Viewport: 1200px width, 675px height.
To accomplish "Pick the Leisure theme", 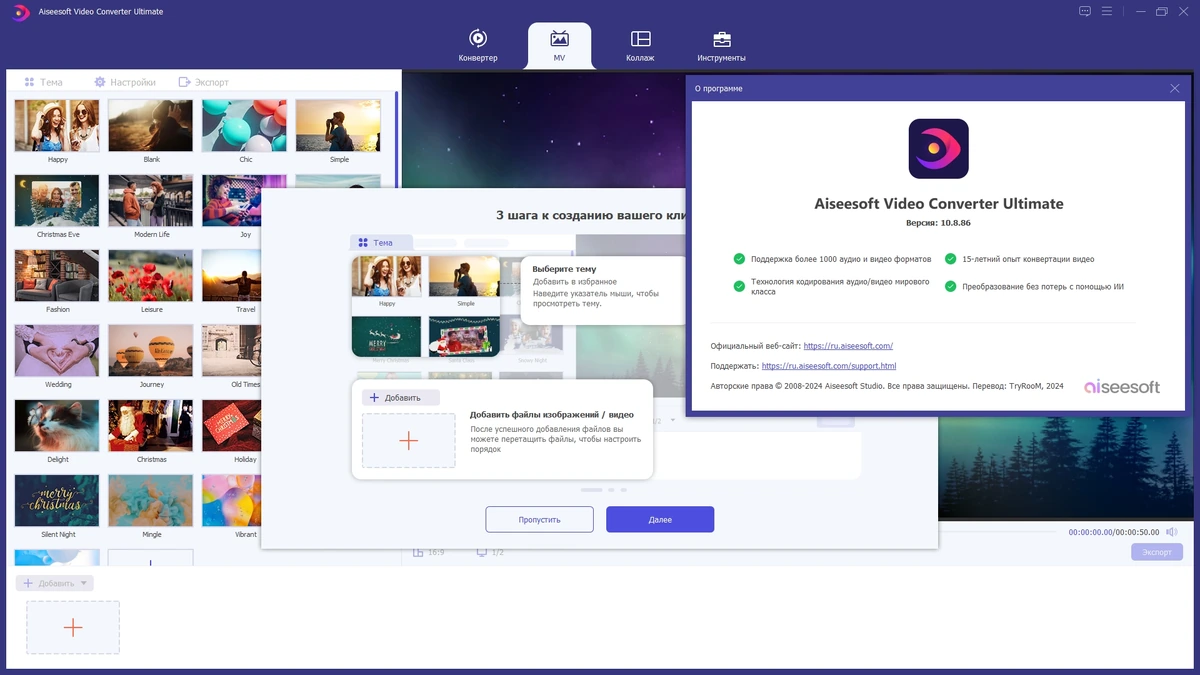I will point(151,275).
